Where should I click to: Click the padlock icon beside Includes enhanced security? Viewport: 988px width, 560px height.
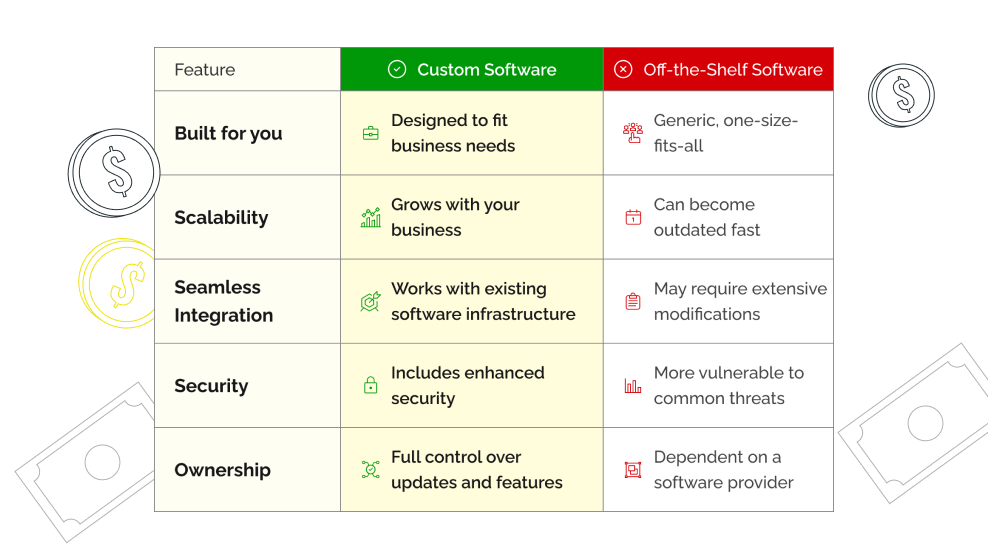click(x=371, y=385)
